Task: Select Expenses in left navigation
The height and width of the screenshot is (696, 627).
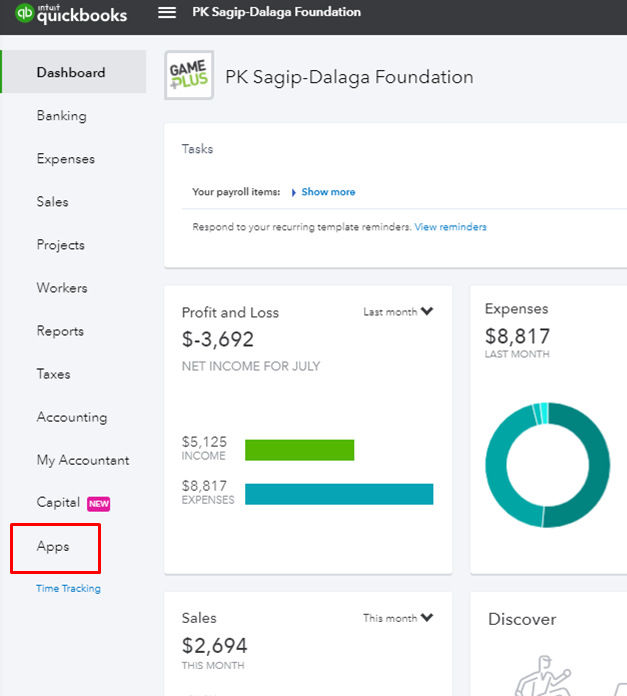Action: point(66,159)
